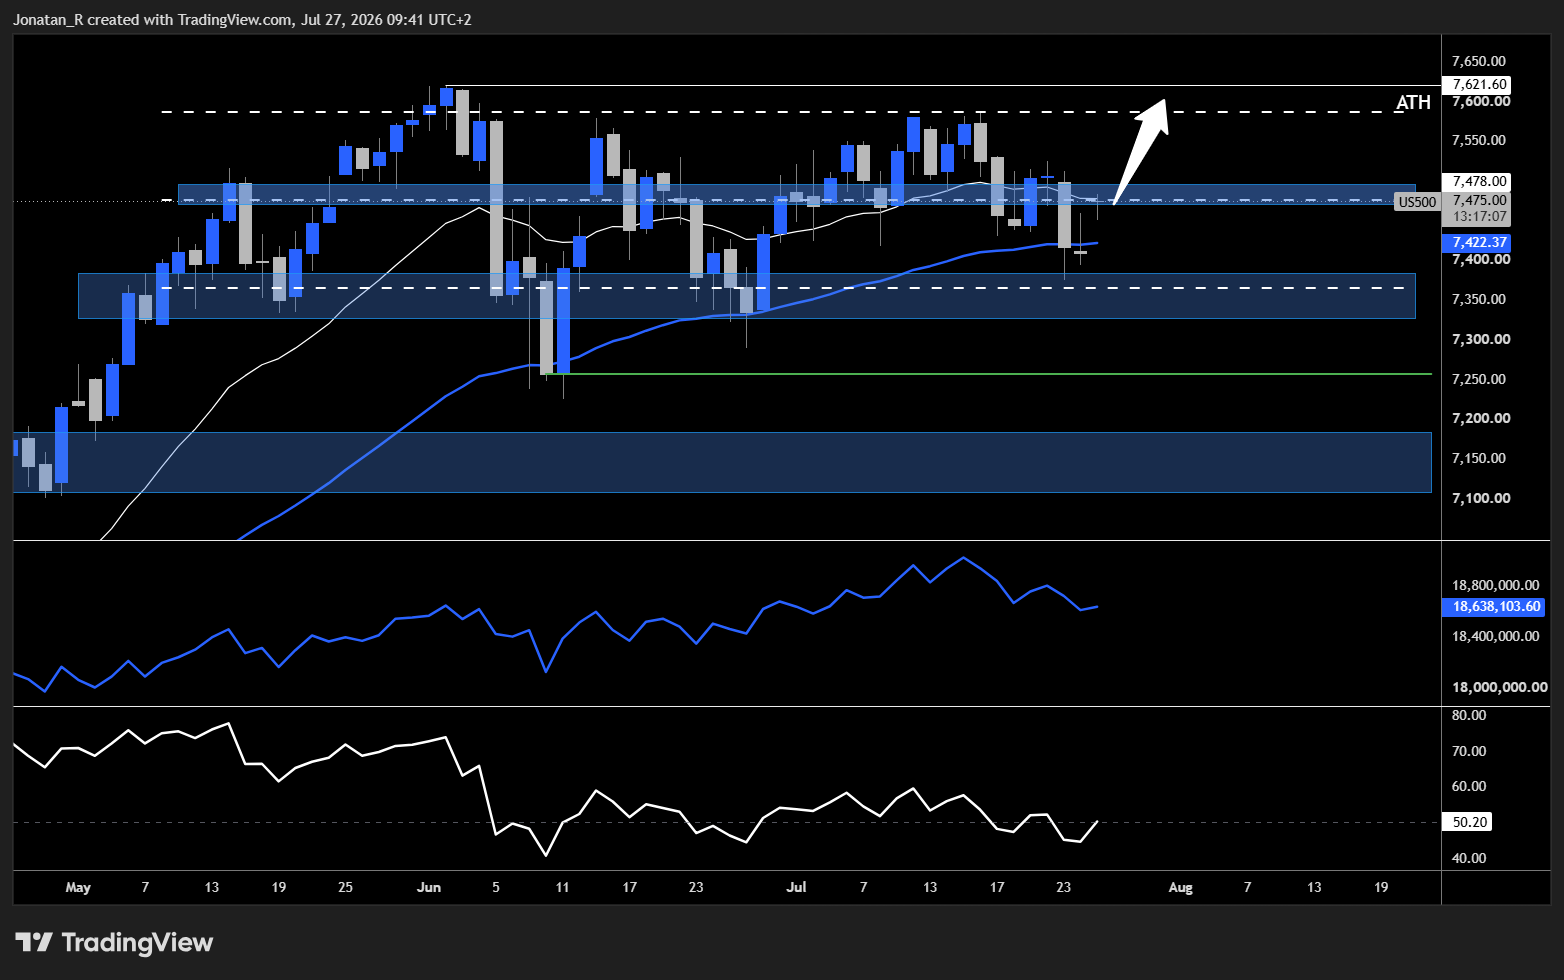Click the 60.00 RSI axis value
The height and width of the screenshot is (980, 1564).
pyautogui.click(x=1469, y=786)
